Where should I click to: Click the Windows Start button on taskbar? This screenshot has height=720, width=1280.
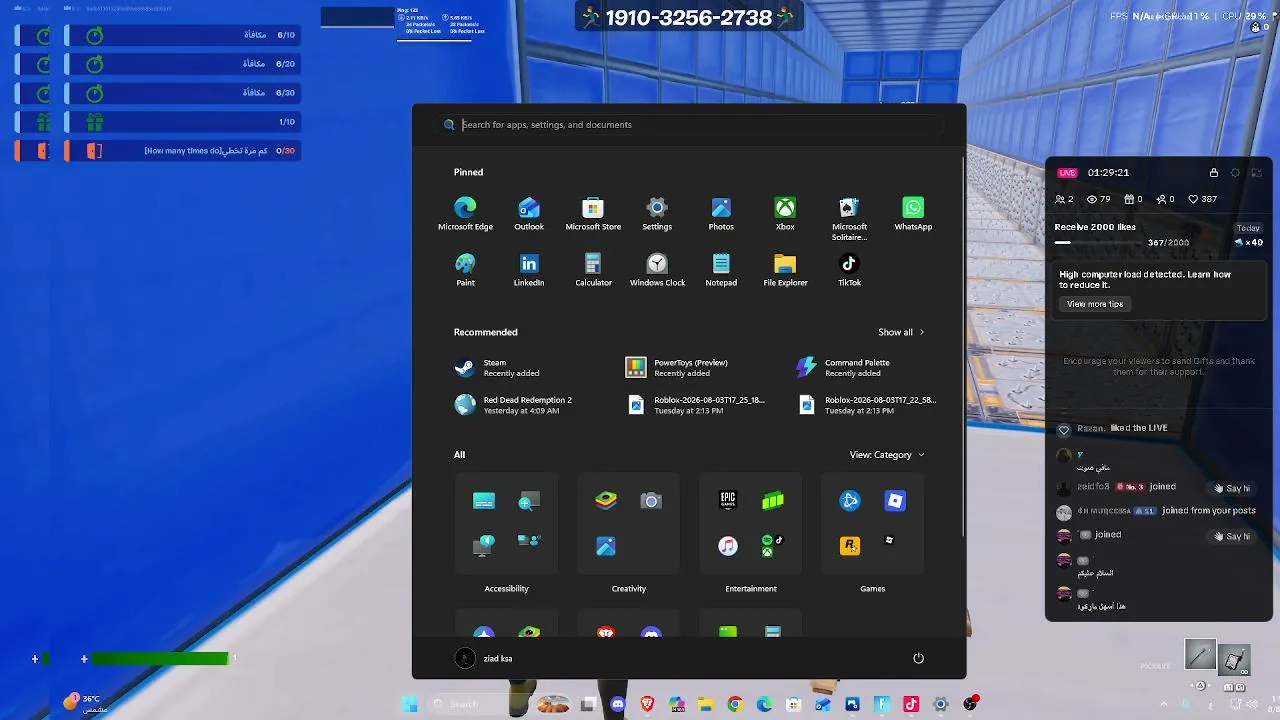410,704
